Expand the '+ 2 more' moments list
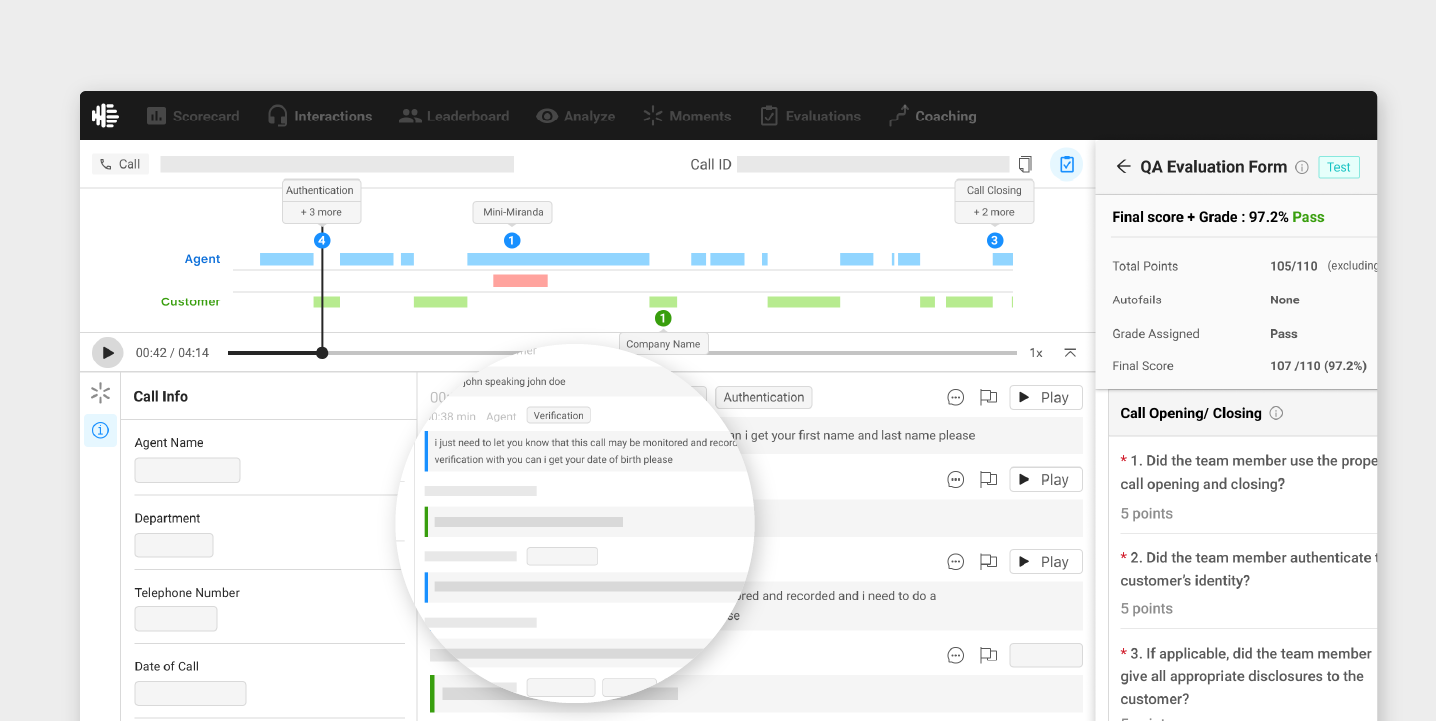 pos(994,212)
